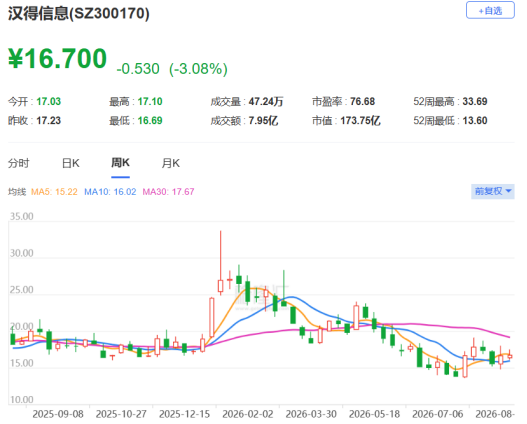Switch to the 分时 intraday tab

[19, 163]
